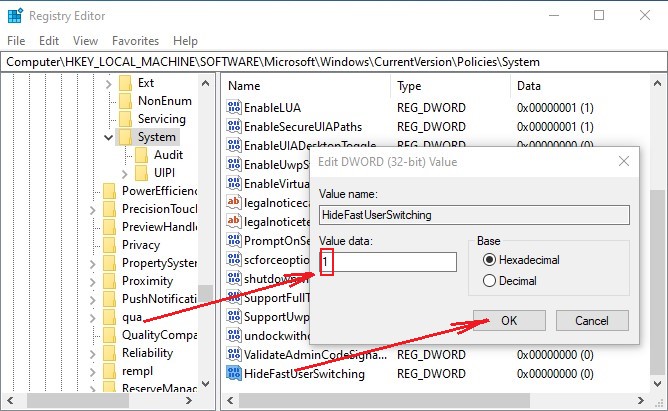Click the ValidateAdminCodeSignatures DWORD icon
Screen dimensions: 668x411
pos(233,354)
